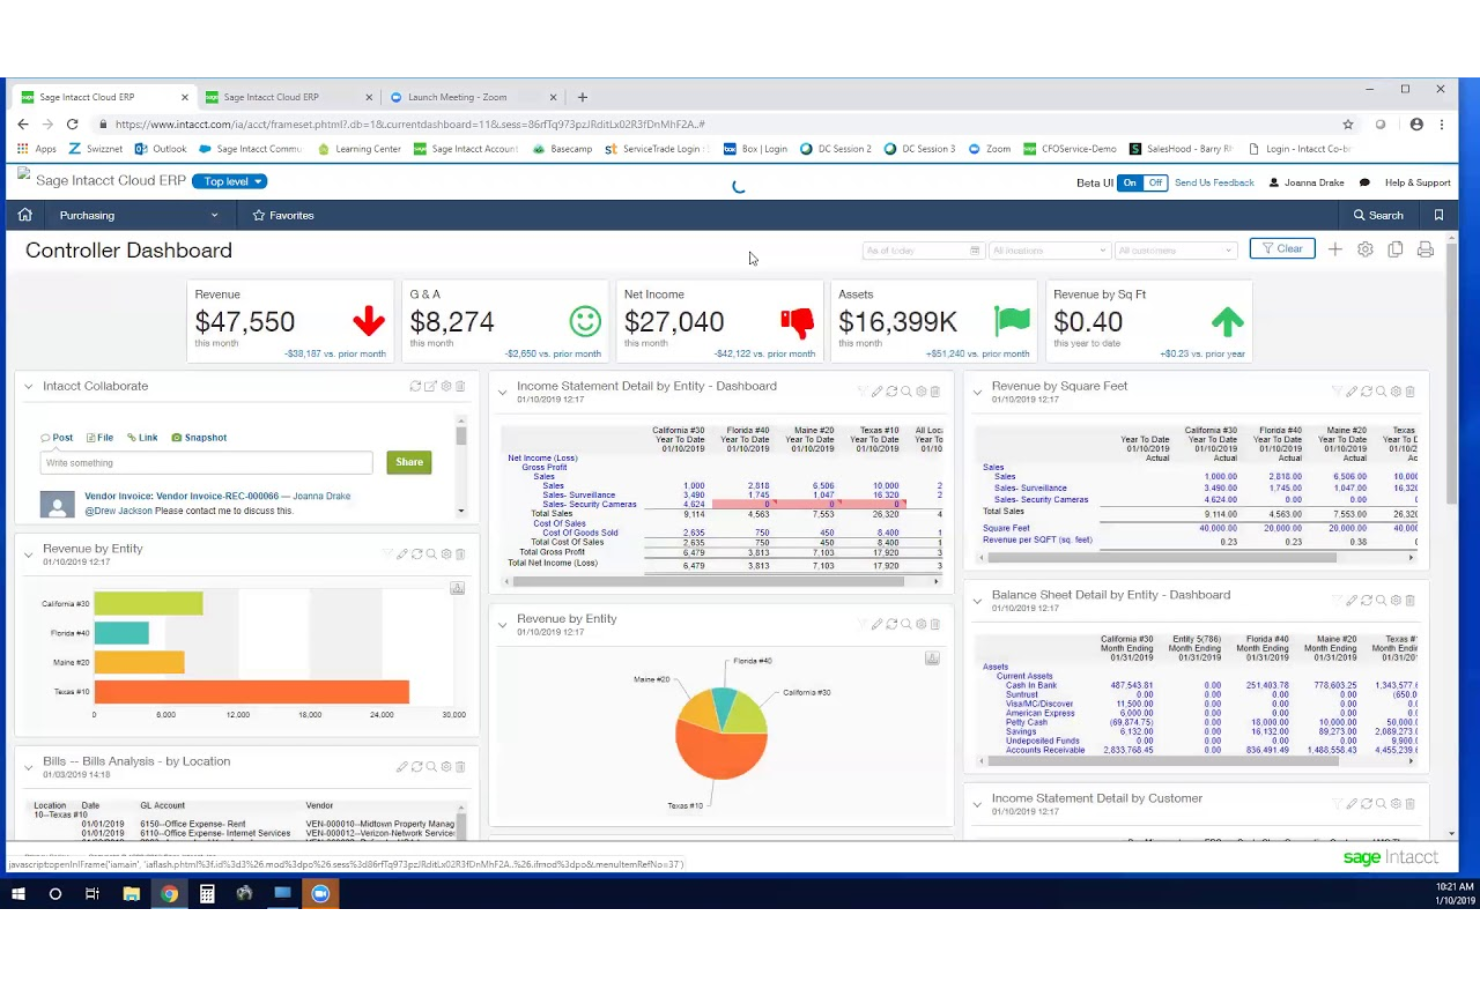The height and width of the screenshot is (987, 1480).
Task: Open Joanna Drake user menu
Action: pyautogui.click(x=1307, y=183)
